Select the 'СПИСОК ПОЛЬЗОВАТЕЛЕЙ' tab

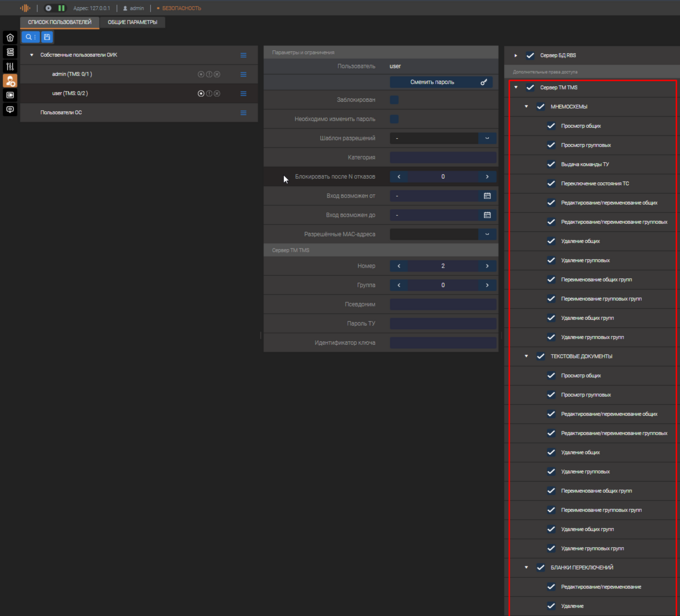(x=59, y=22)
